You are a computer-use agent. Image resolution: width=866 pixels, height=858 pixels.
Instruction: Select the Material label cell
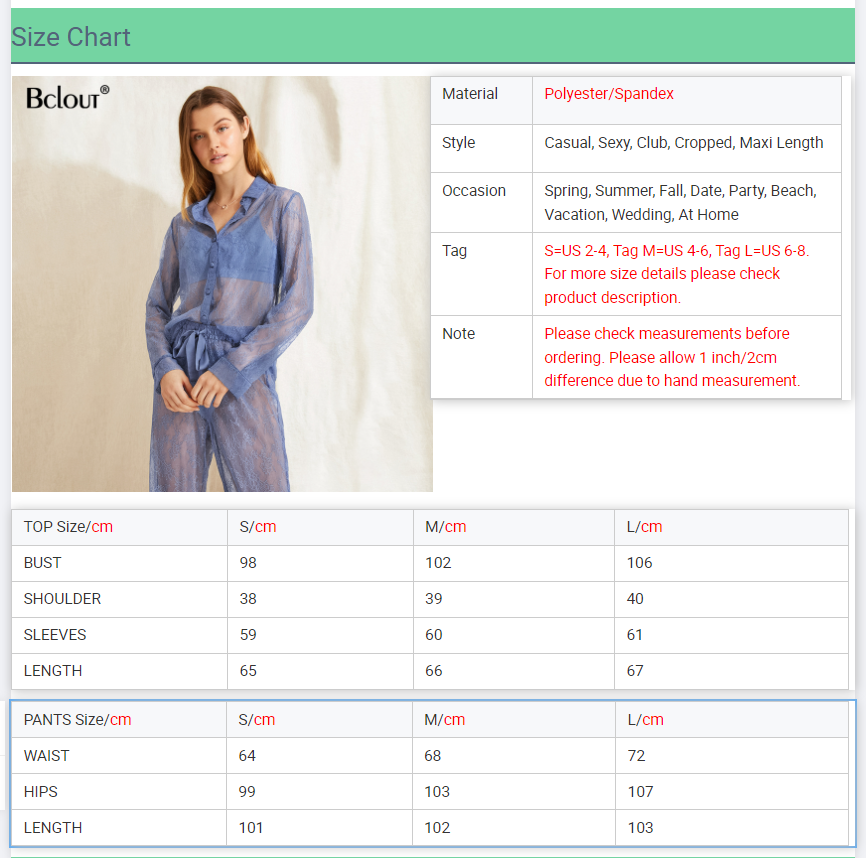point(481,100)
